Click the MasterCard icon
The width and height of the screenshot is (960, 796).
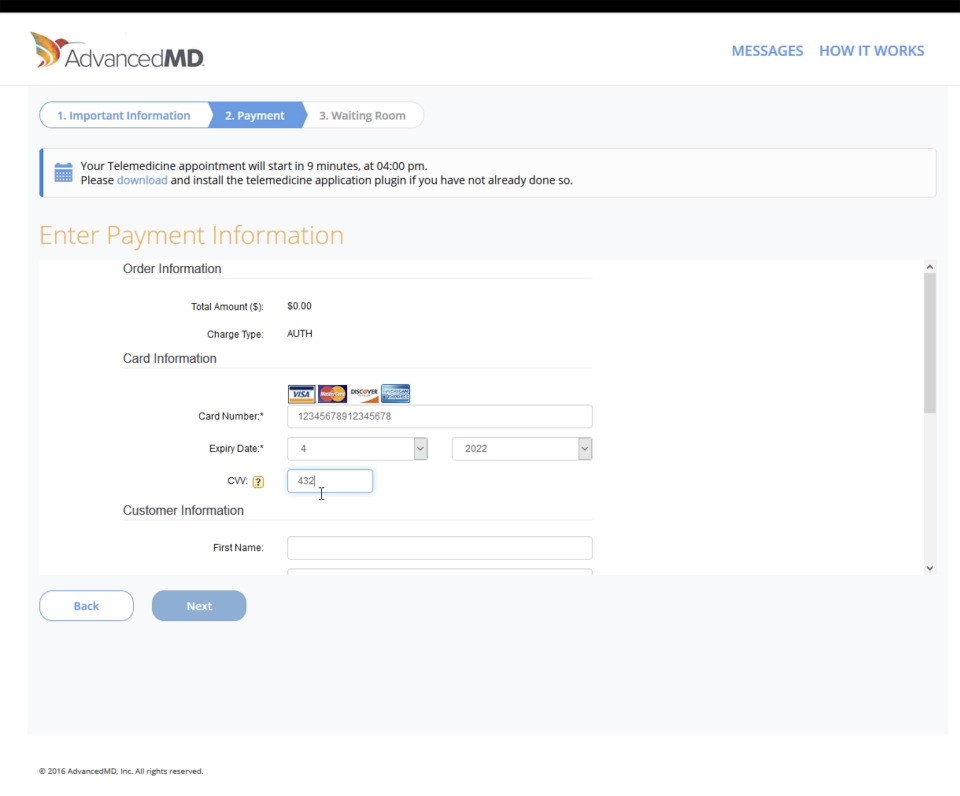pos(332,393)
